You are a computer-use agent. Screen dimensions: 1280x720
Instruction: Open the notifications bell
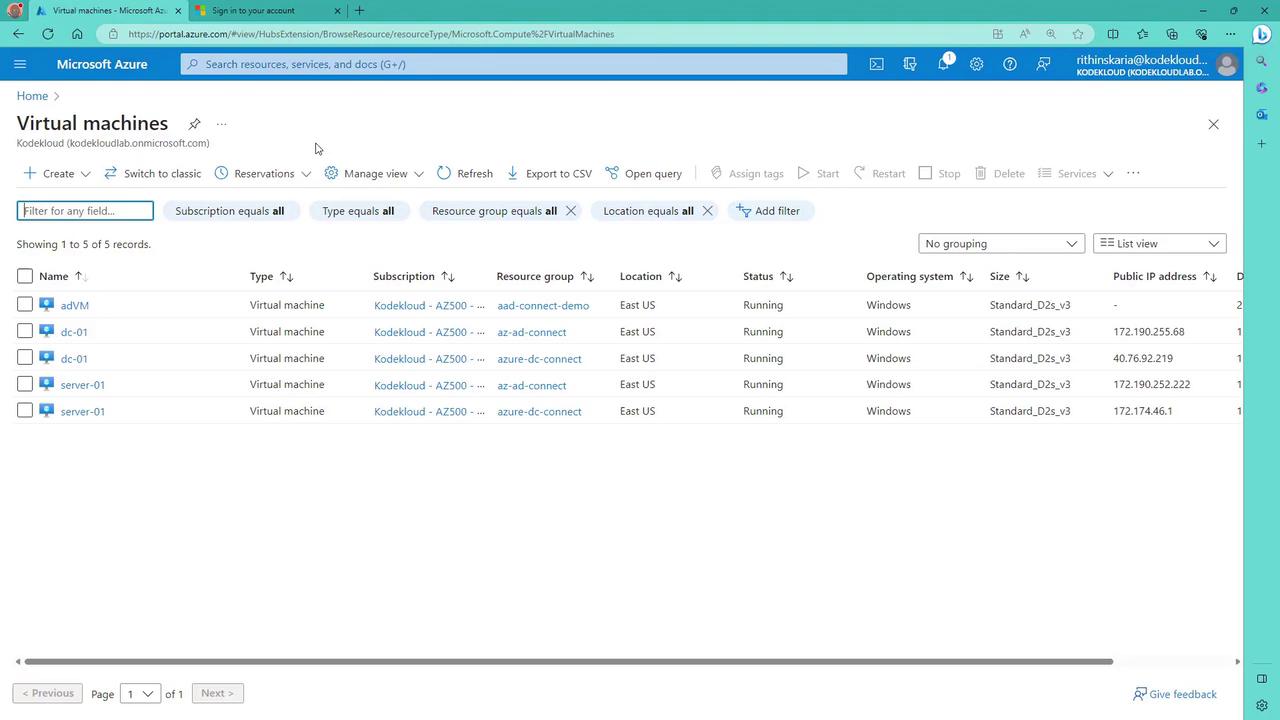[943, 64]
